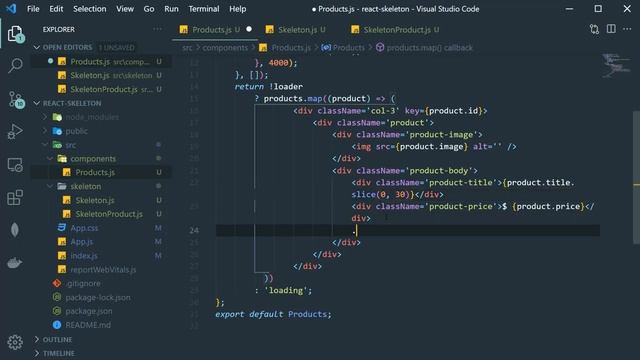The height and width of the screenshot is (360, 640).
Task: Click the JS icon of Skeleton.js tab
Action: point(269,29)
